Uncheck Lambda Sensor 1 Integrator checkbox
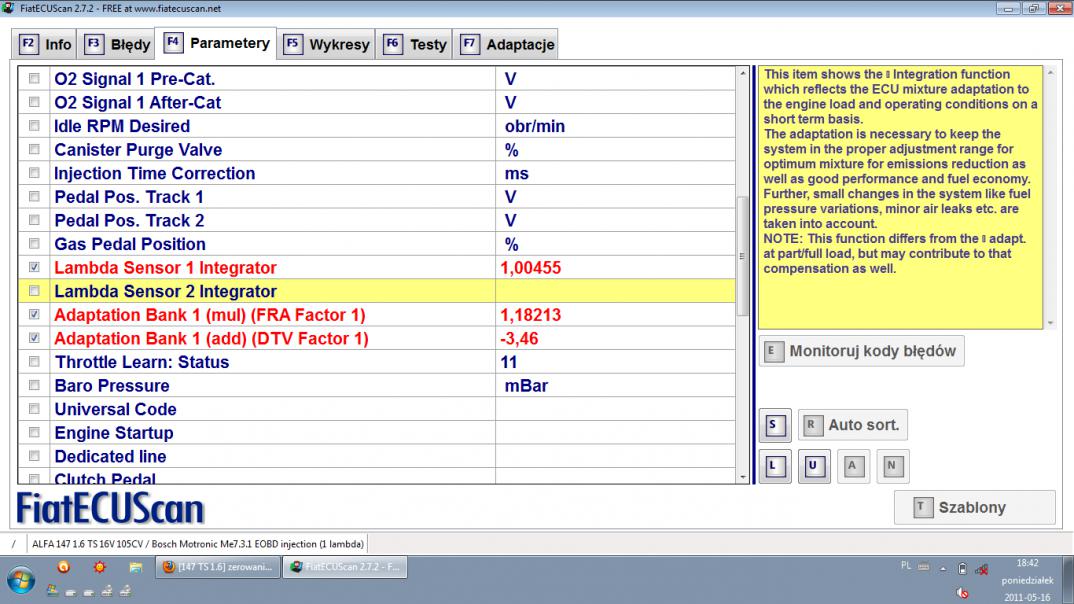Screen dimensions: 1074x604 [35, 268]
